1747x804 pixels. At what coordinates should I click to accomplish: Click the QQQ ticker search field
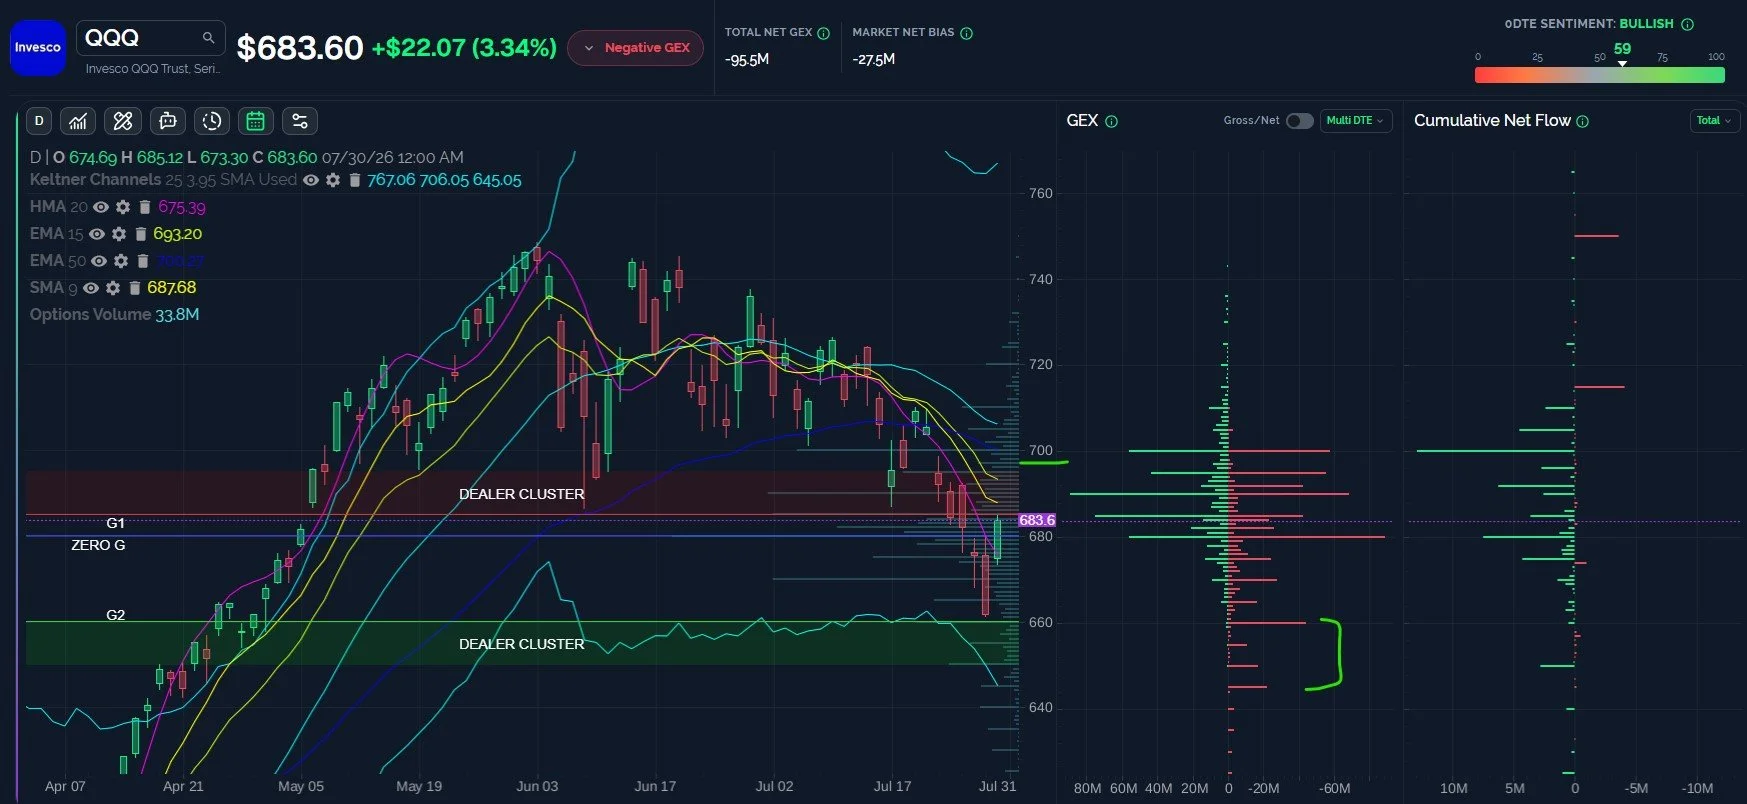(x=150, y=38)
